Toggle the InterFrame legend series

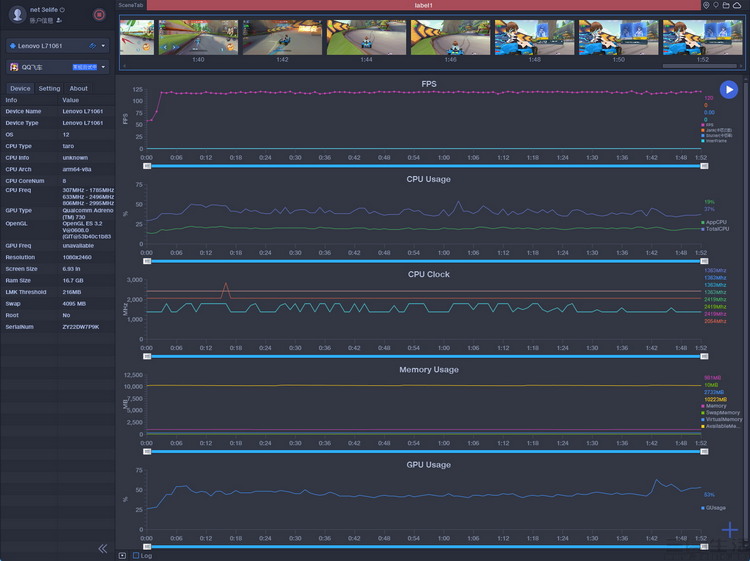point(714,141)
